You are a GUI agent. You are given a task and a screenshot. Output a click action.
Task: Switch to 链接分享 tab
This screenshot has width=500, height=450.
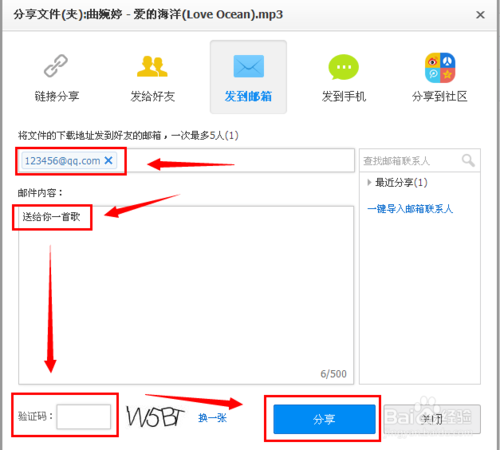pyautogui.click(x=57, y=96)
